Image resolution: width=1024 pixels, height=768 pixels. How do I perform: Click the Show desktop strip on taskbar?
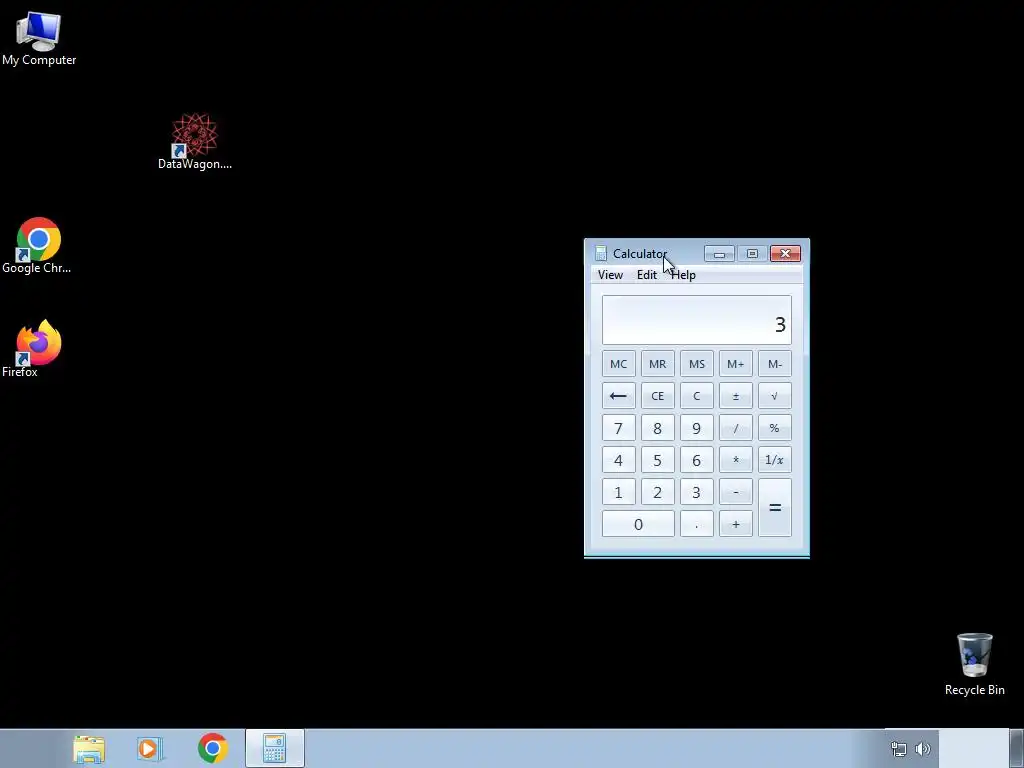[1017, 748]
